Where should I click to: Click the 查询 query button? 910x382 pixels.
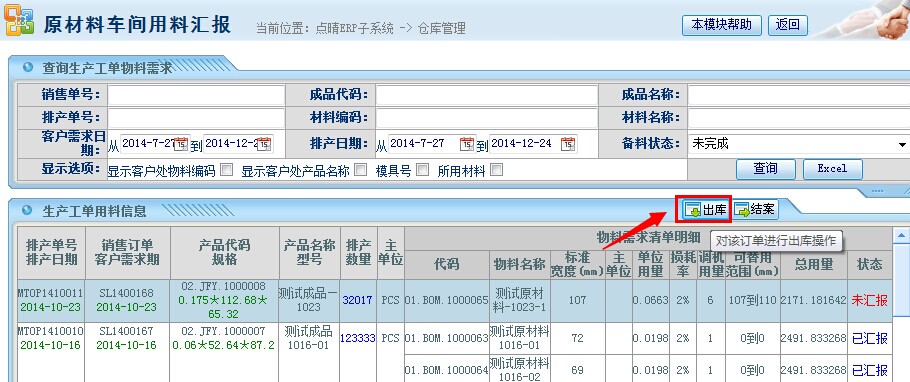[x=765, y=168]
